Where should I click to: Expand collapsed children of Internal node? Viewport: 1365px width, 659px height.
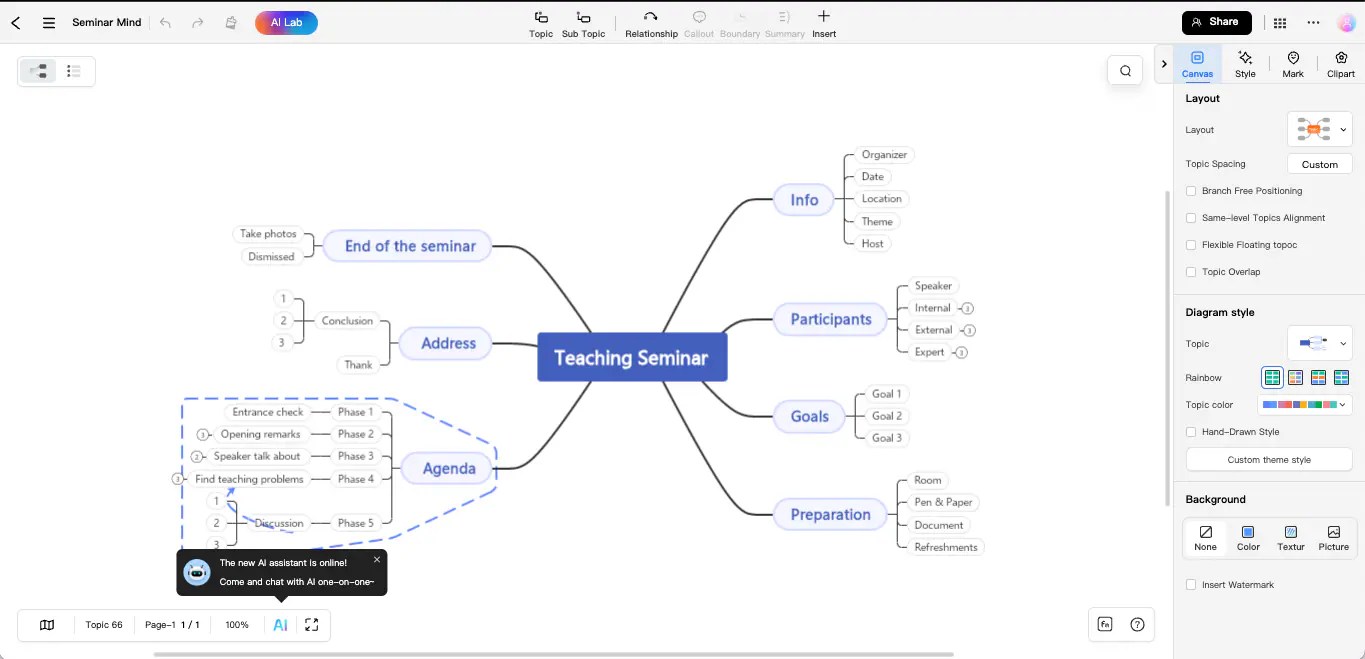pos(968,309)
